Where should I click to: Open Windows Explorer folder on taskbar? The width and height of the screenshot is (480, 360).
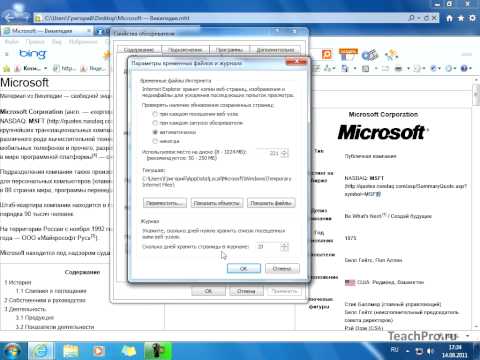(x=71, y=351)
